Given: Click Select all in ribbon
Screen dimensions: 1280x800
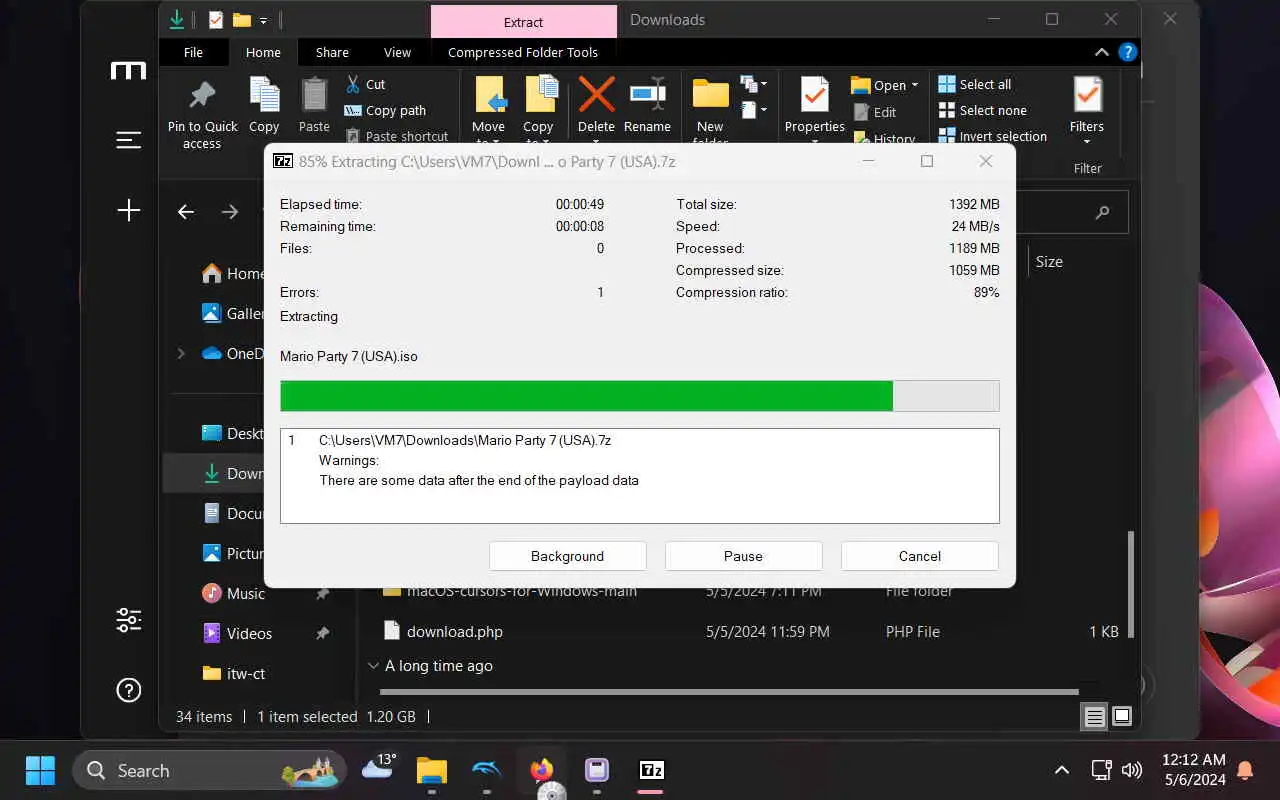Looking at the screenshot, I should click(x=975, y=84).
